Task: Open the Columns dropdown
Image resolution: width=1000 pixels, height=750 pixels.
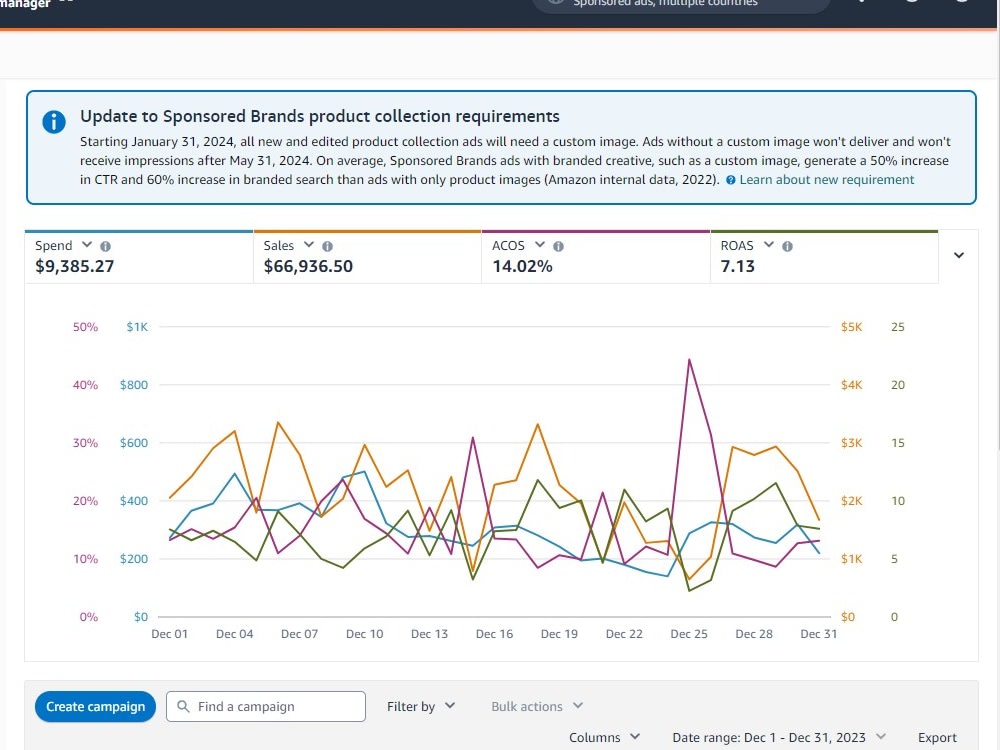Action: point(604,737)
